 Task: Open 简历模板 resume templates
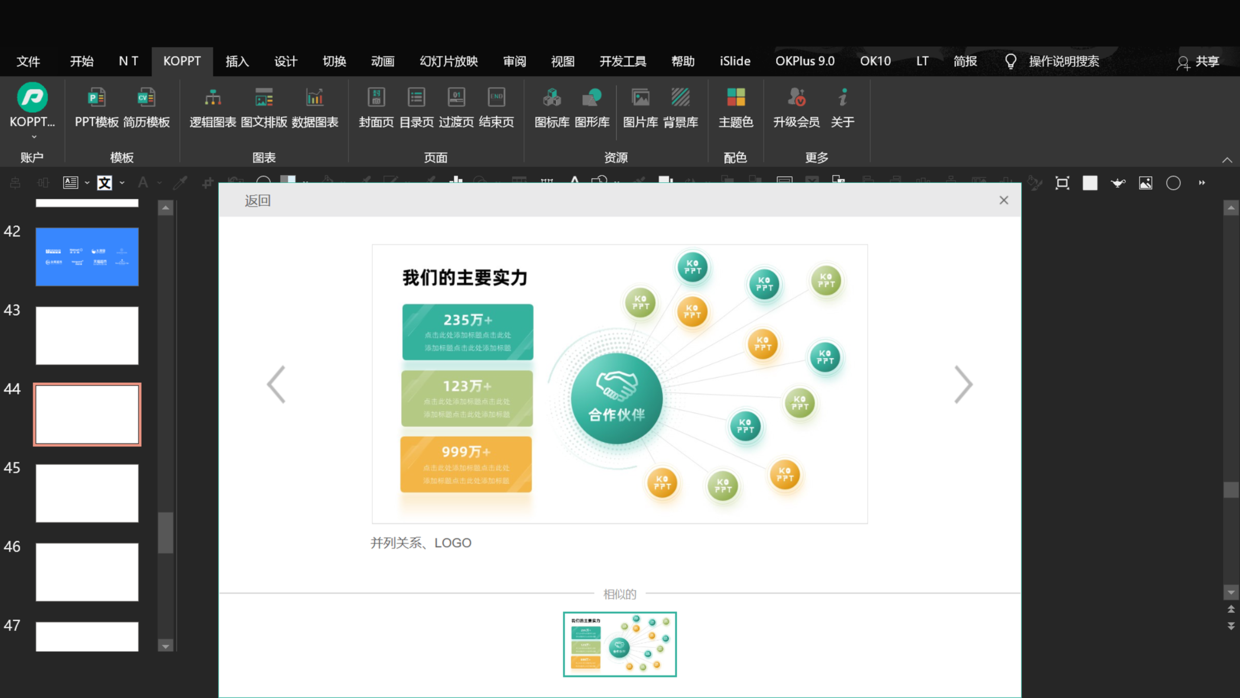[146, 107]
